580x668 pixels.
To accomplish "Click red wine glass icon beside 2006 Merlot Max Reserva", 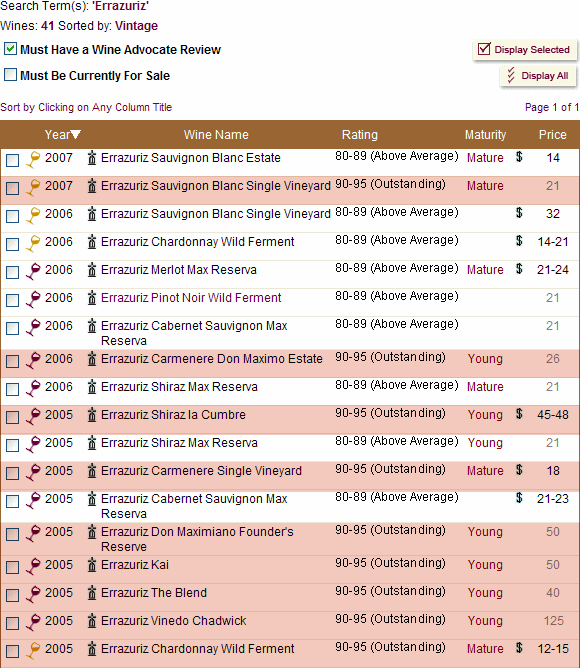I will [33, 271].
